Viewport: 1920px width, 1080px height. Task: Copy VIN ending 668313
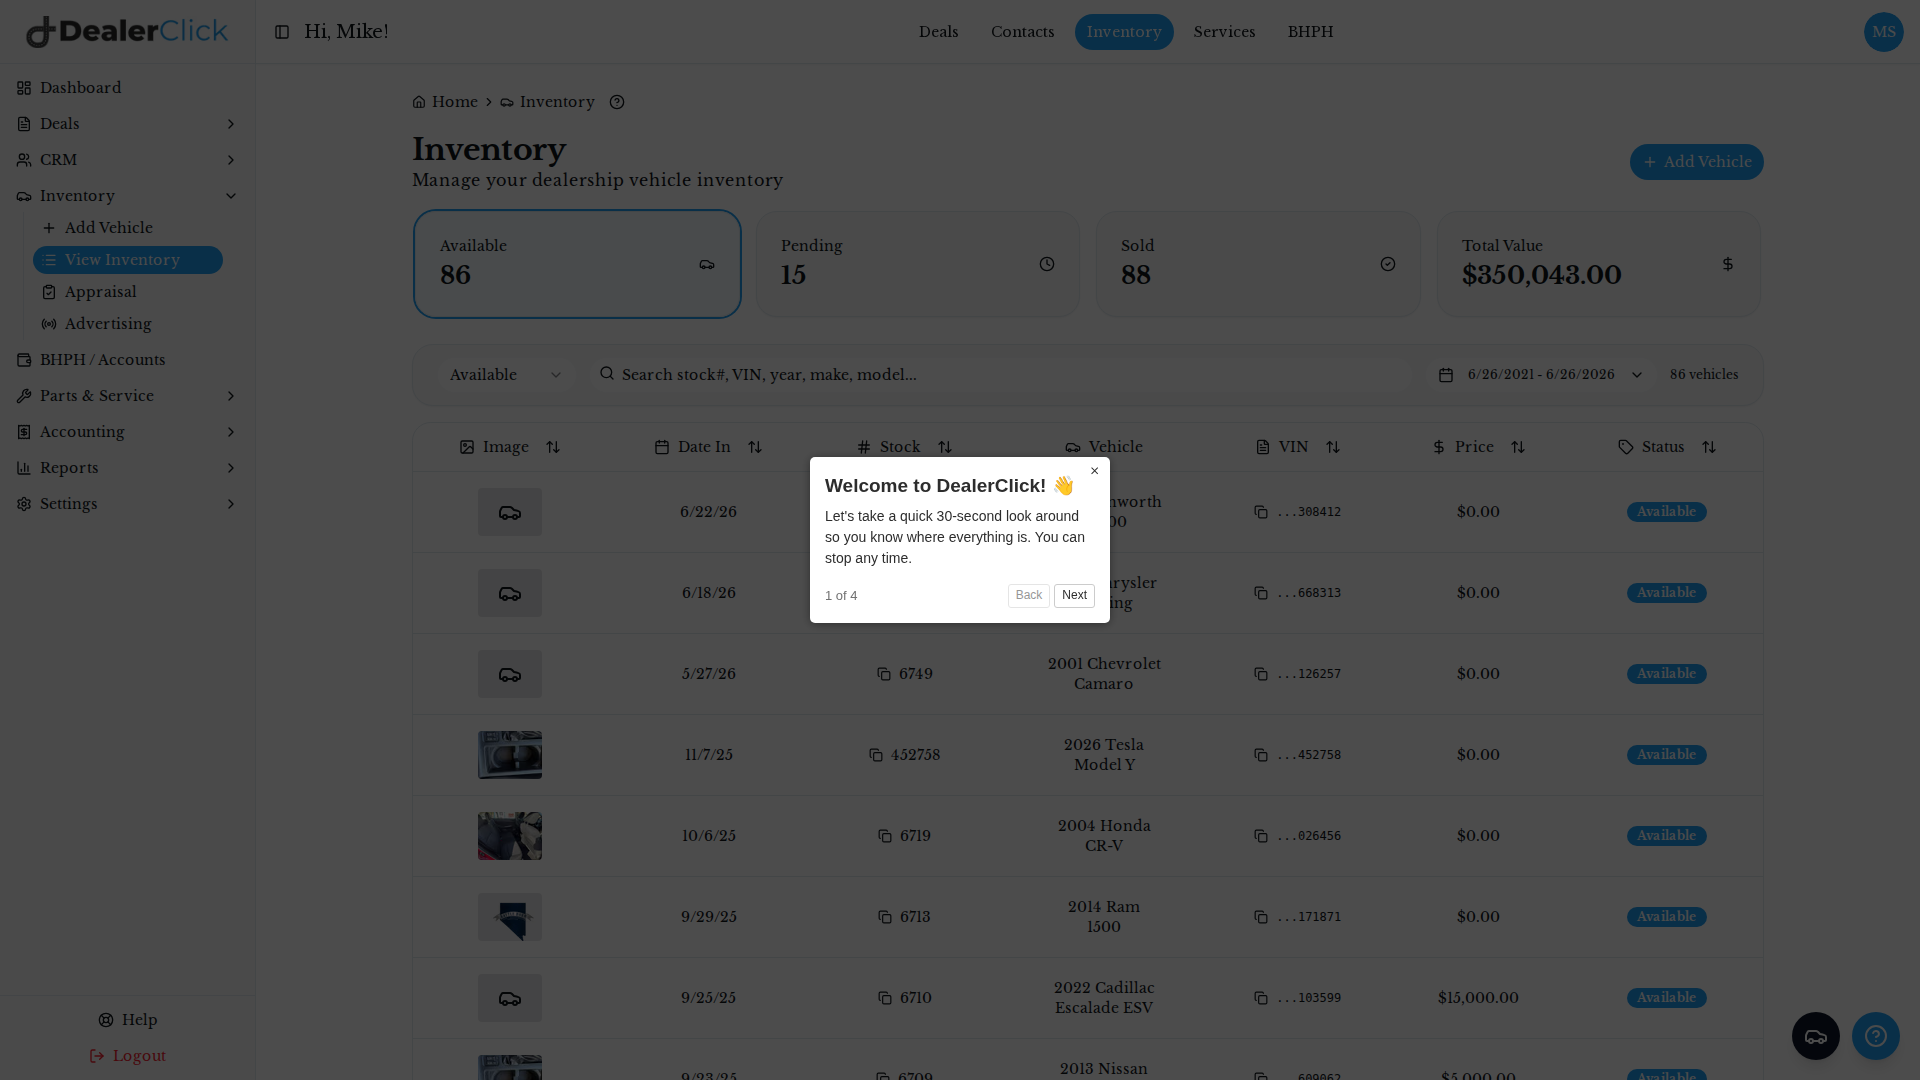pyautogui.click(x=1261, y=593)
